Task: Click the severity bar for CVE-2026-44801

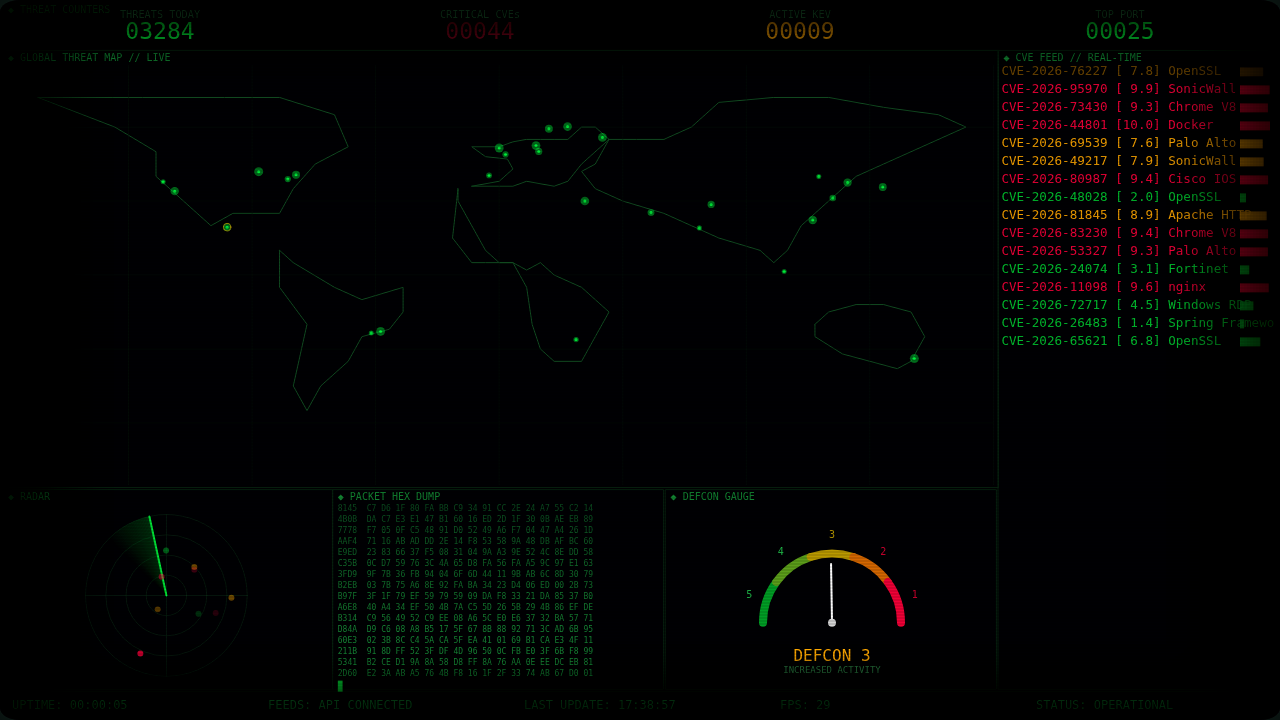Action: pos(1255,126)
